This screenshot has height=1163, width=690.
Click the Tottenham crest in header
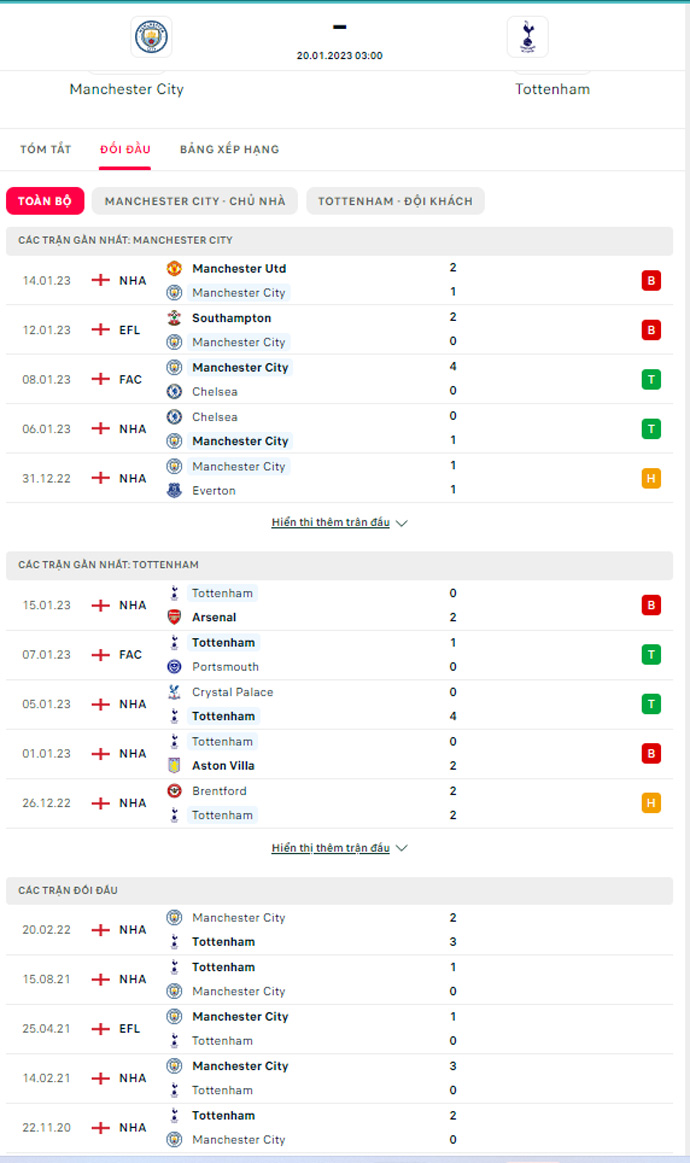coord(527,37)
